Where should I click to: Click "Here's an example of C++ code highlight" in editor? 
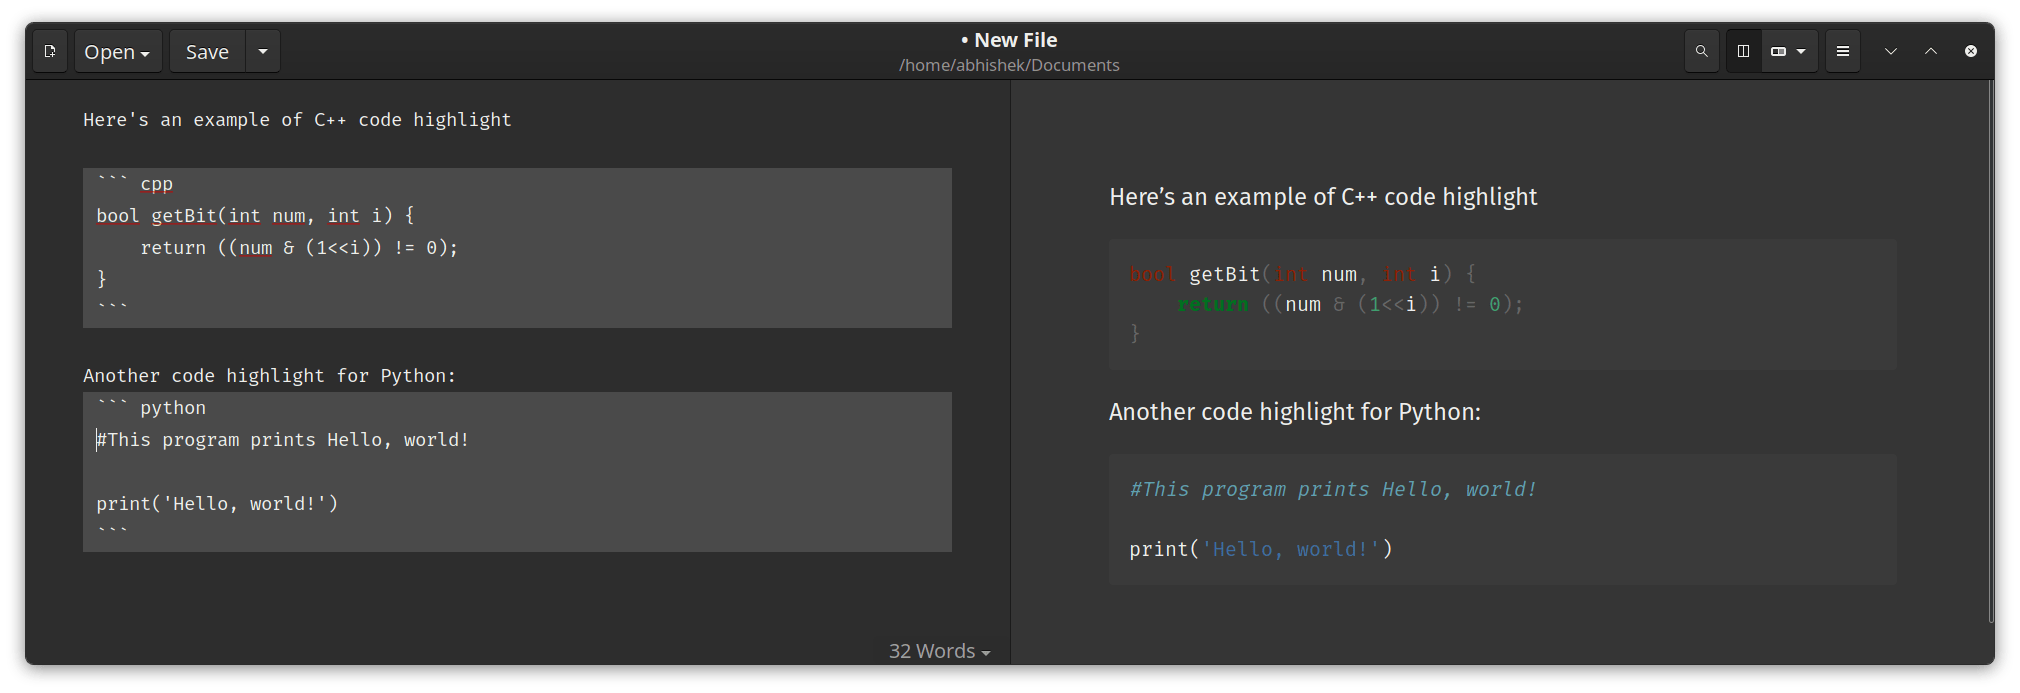coord(297,120)
